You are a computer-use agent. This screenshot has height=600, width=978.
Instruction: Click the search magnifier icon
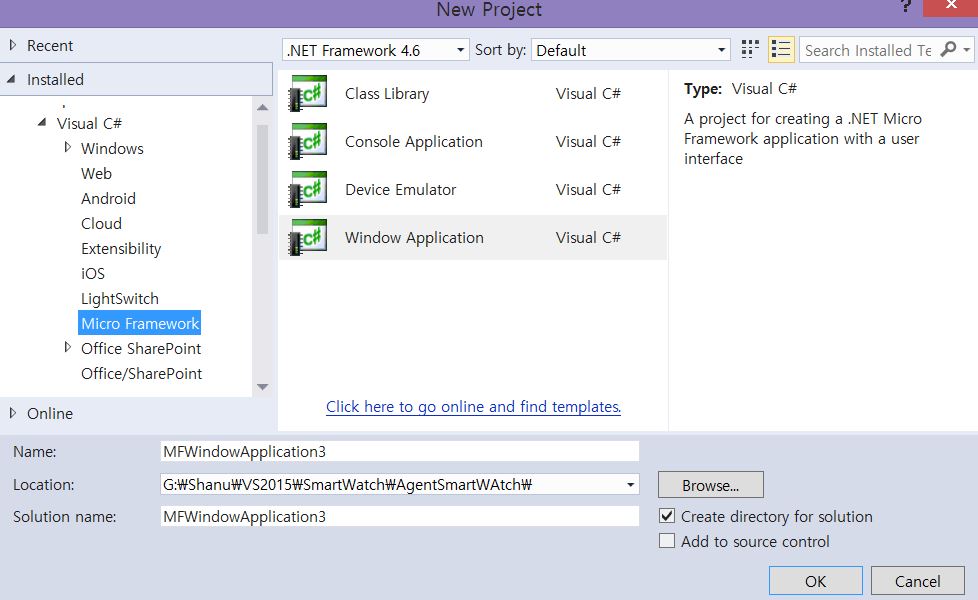pos(948,49)
